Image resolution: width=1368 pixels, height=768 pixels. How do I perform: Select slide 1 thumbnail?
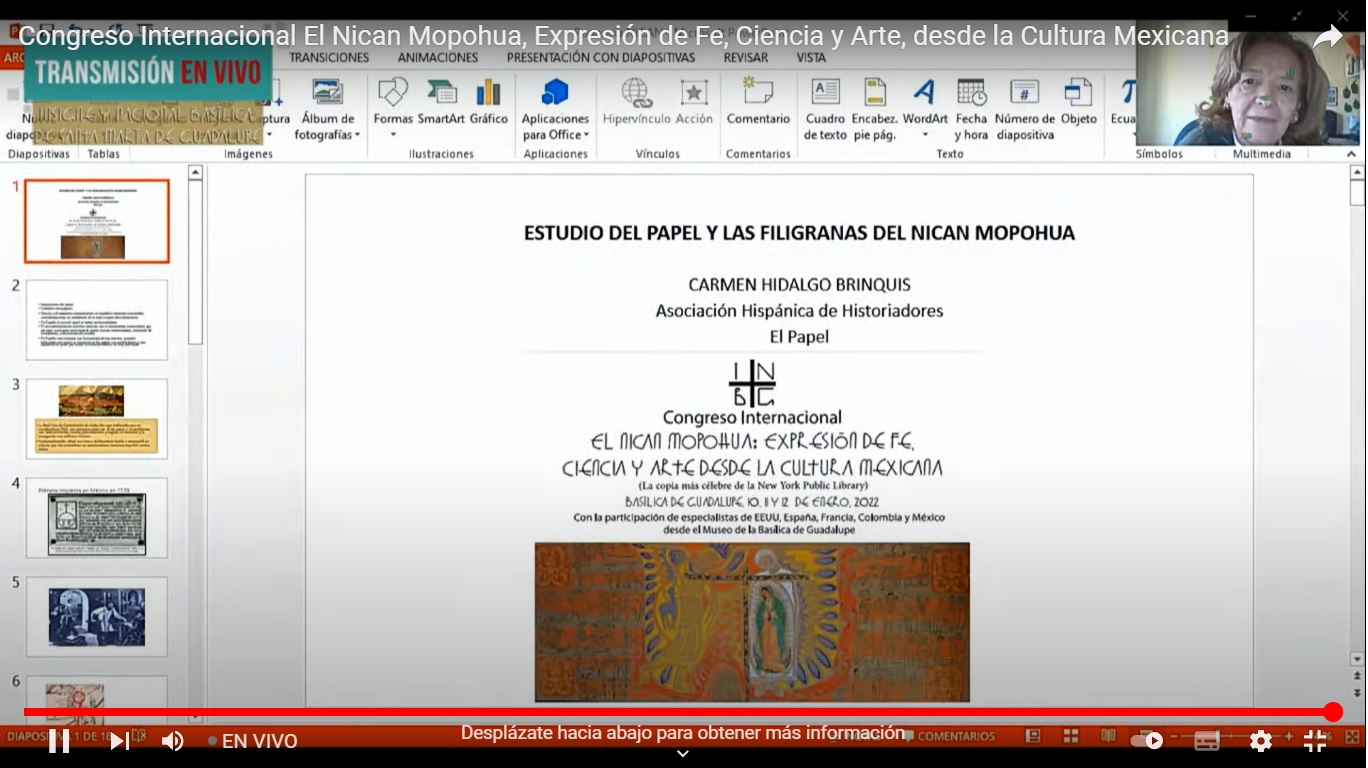click(97, 221)
